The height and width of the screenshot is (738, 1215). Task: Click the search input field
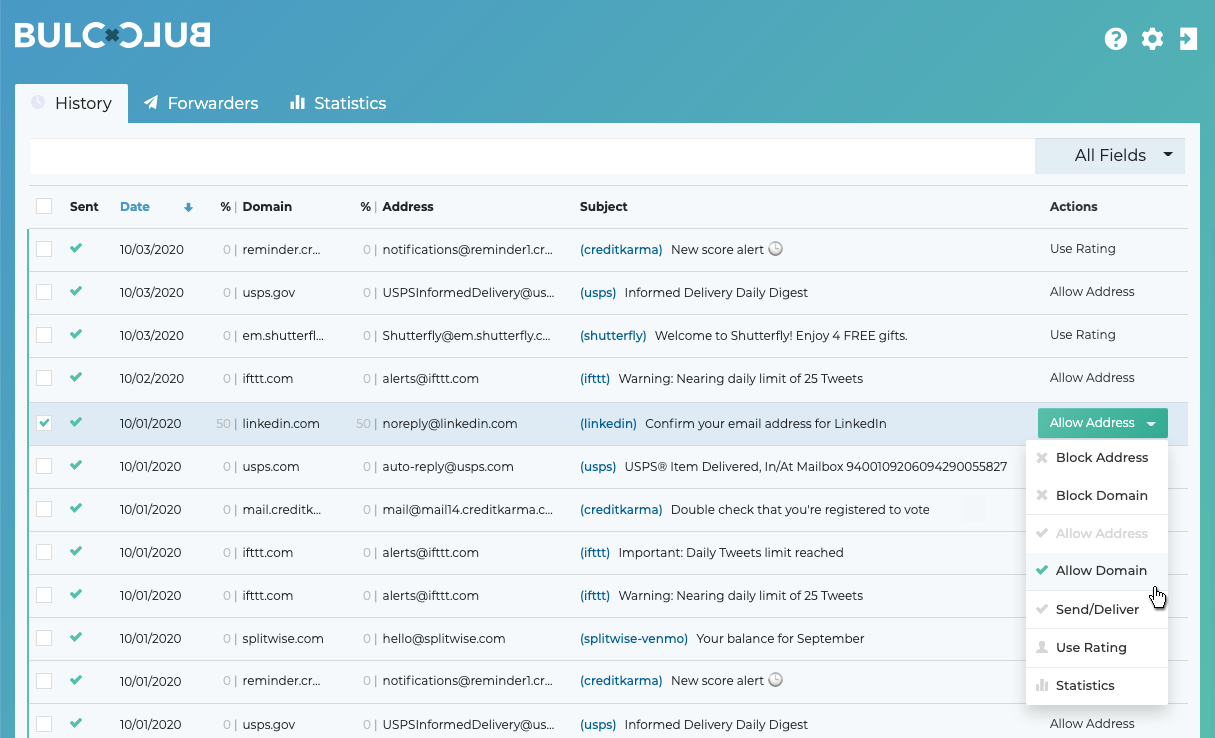coord(532,155)
